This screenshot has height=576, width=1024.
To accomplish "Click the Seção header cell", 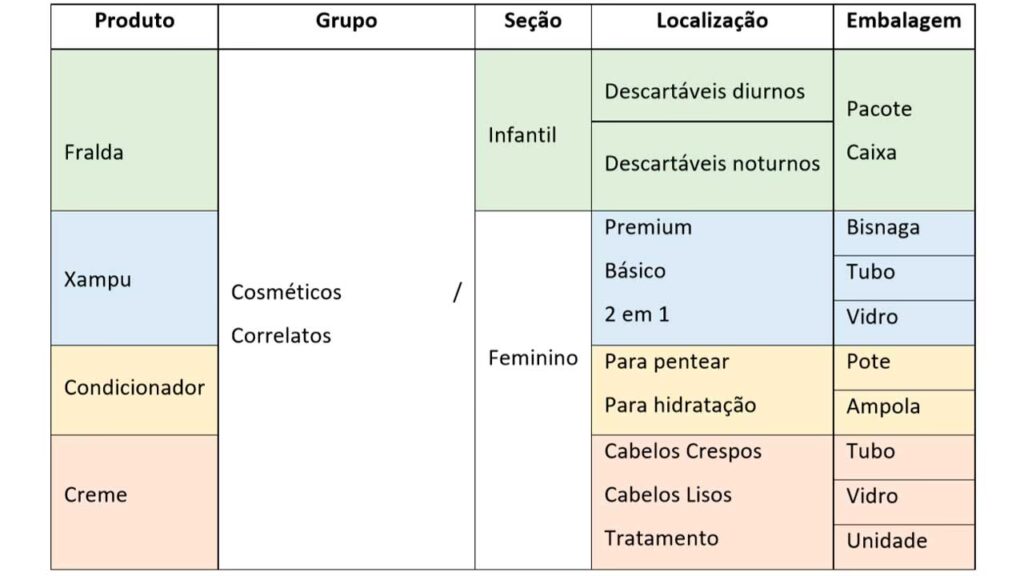I will pos(532,21).
